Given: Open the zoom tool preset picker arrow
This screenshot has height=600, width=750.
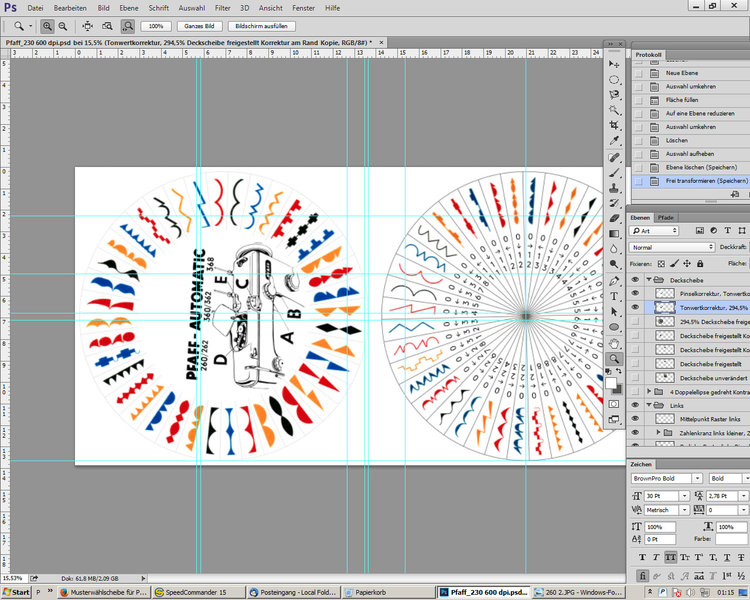Looking at the screenshot, I should [31, 26].
